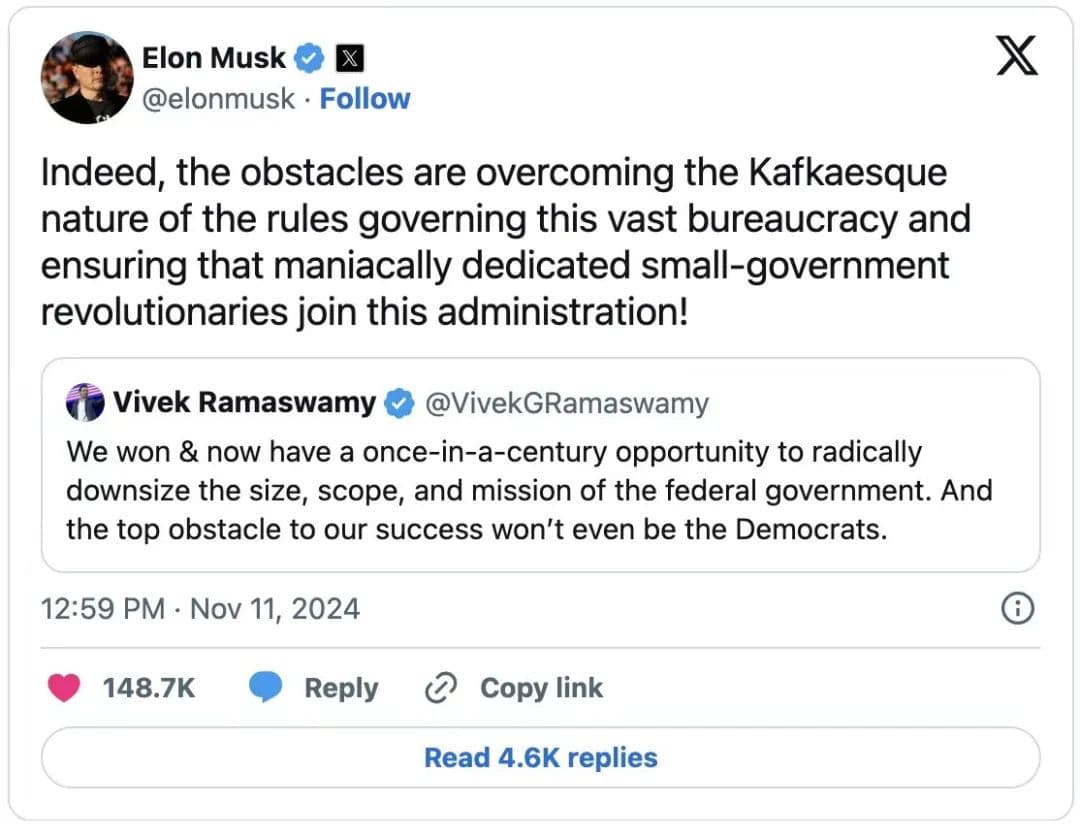Click the blue reply speech bubble icon

point(266,688)
